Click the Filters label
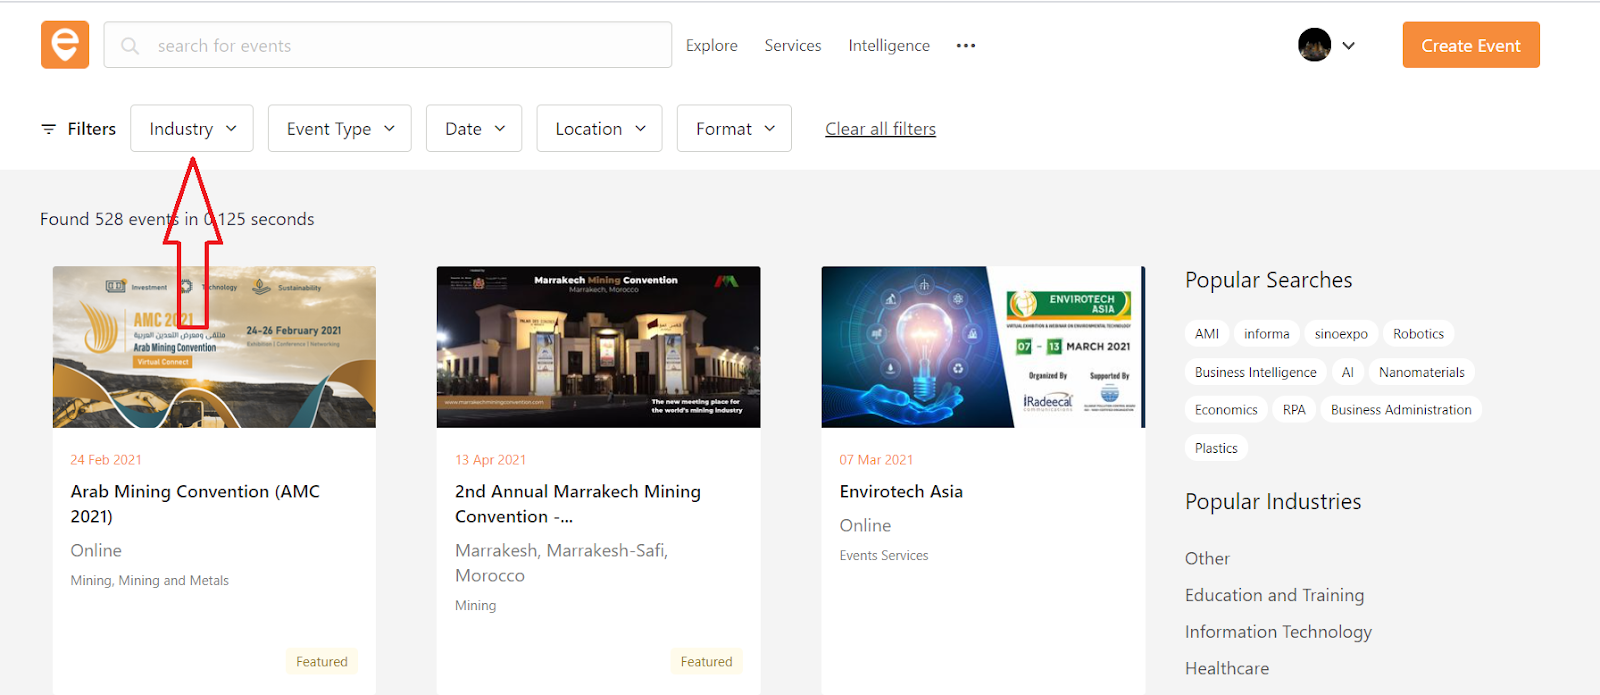The width and height of the screenshot is (1600, 695). coord(92,129)
